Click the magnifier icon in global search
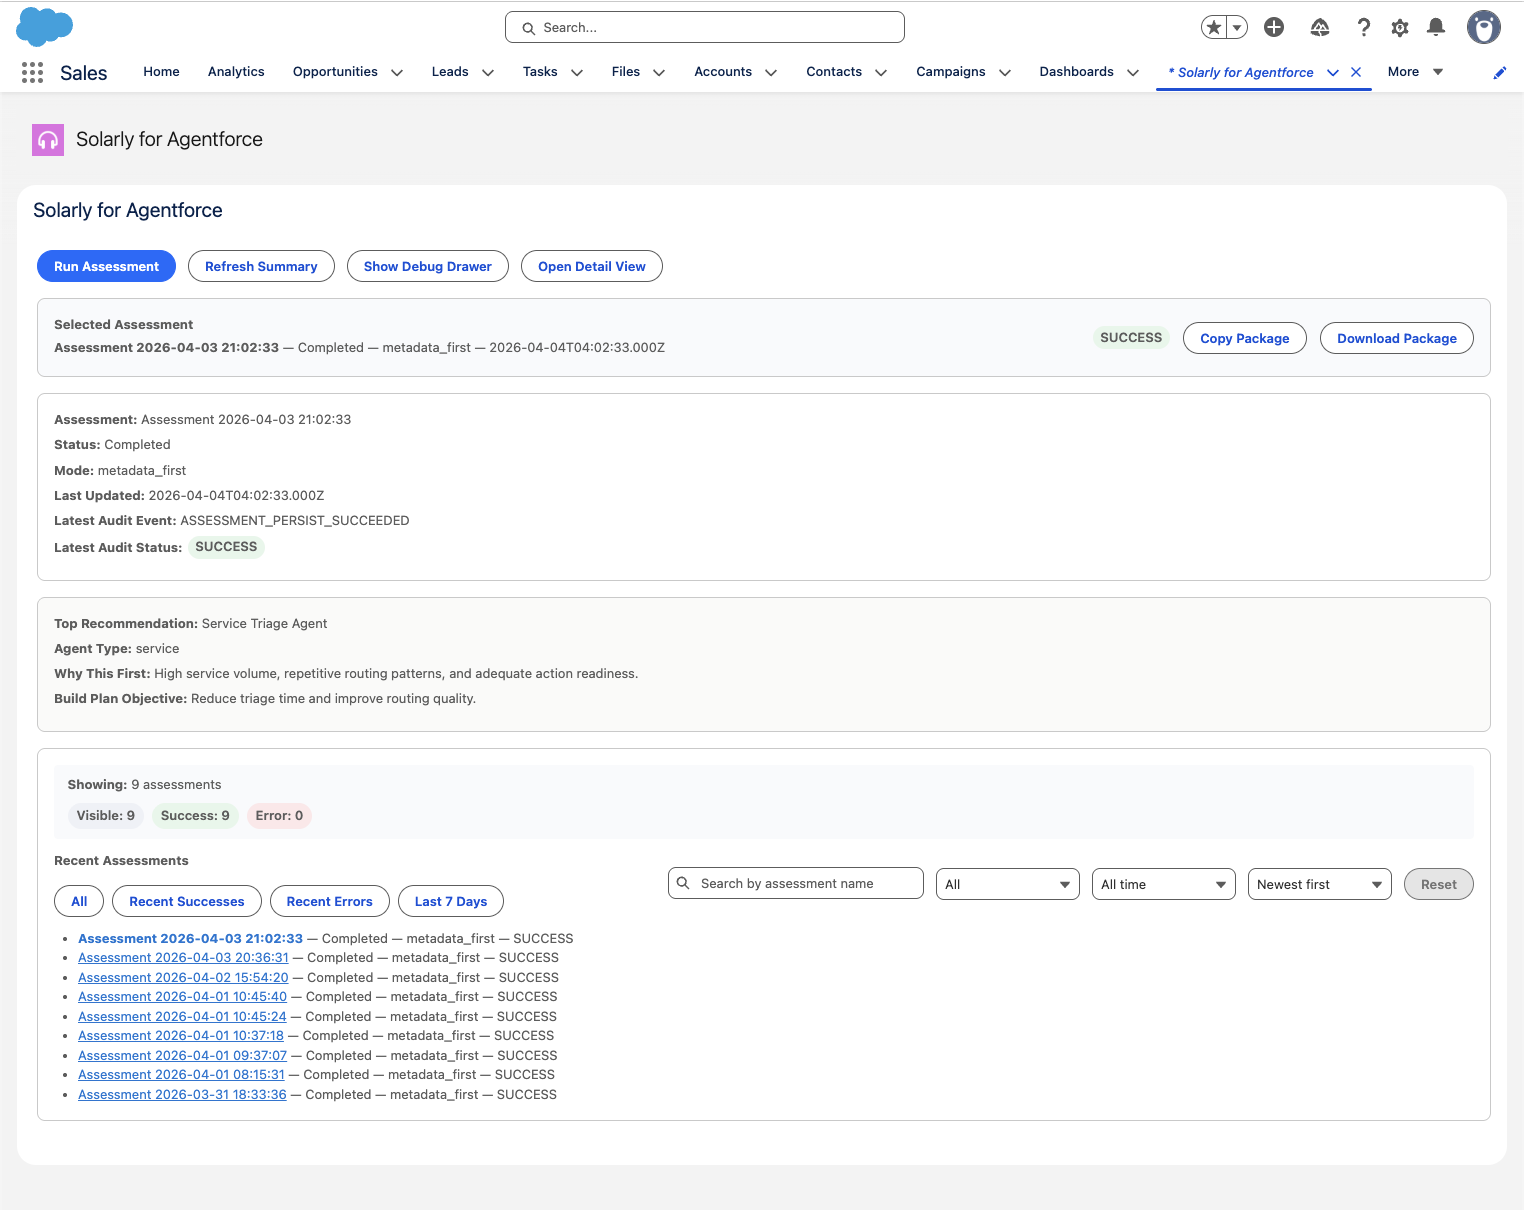 coord(529,28)
